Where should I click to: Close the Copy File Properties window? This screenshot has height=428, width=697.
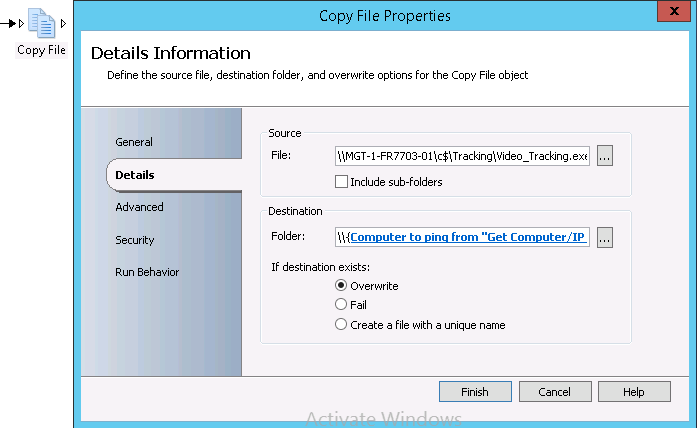[673, 11]
